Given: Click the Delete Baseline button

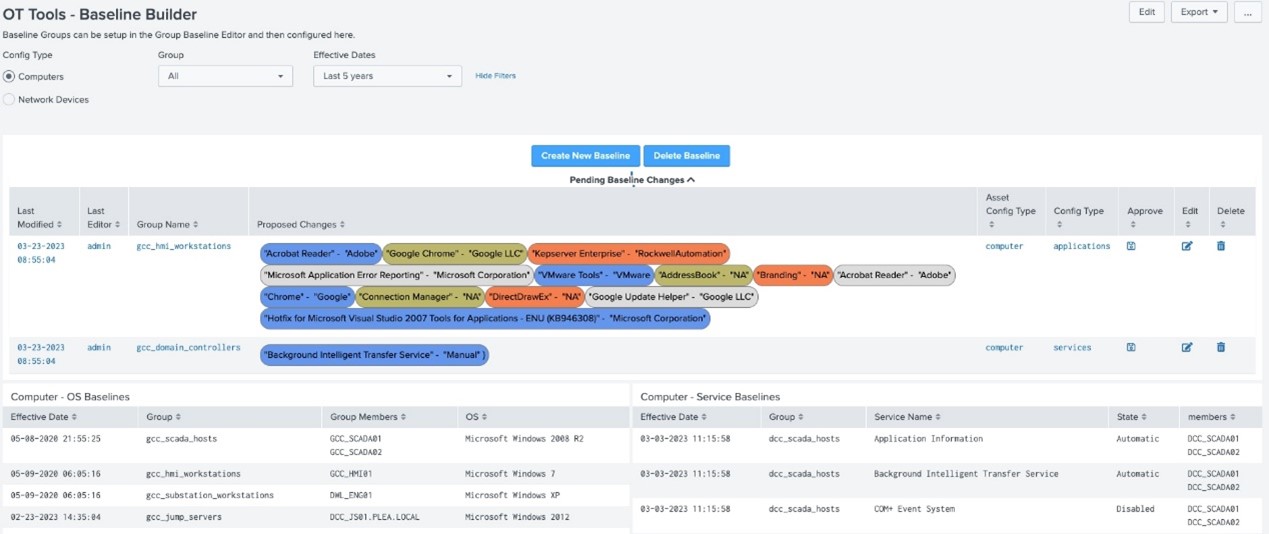Looking at the screenshot, I should tap(686, 156).
